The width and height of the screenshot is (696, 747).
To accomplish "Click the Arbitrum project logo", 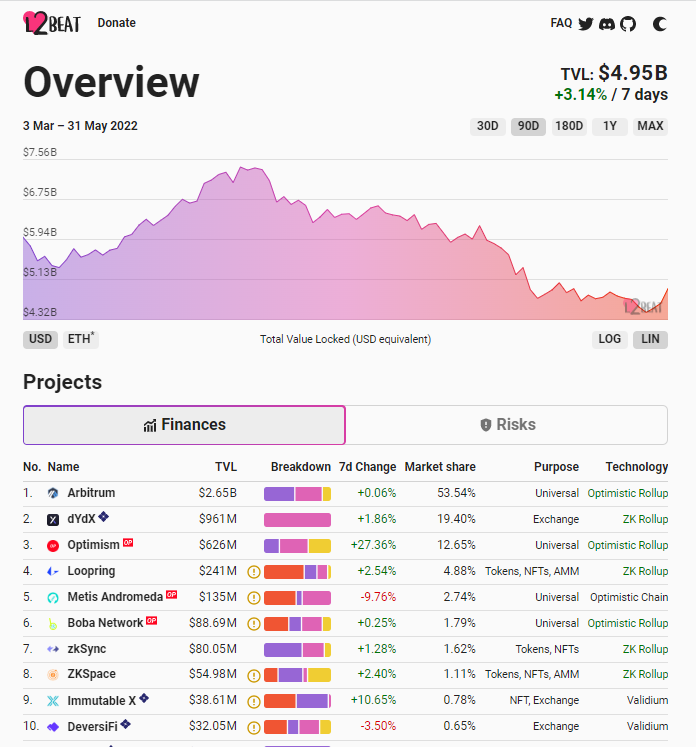I will click(53, 493).
